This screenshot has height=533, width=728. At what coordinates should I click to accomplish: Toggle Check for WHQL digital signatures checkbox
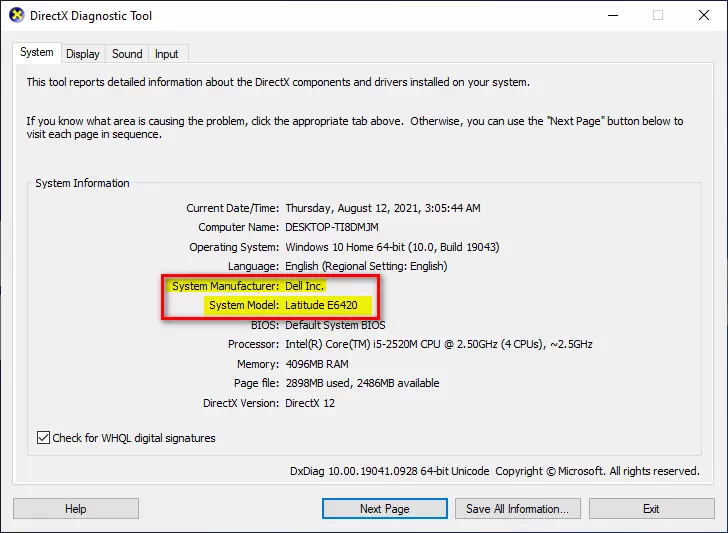coord(43,437)
